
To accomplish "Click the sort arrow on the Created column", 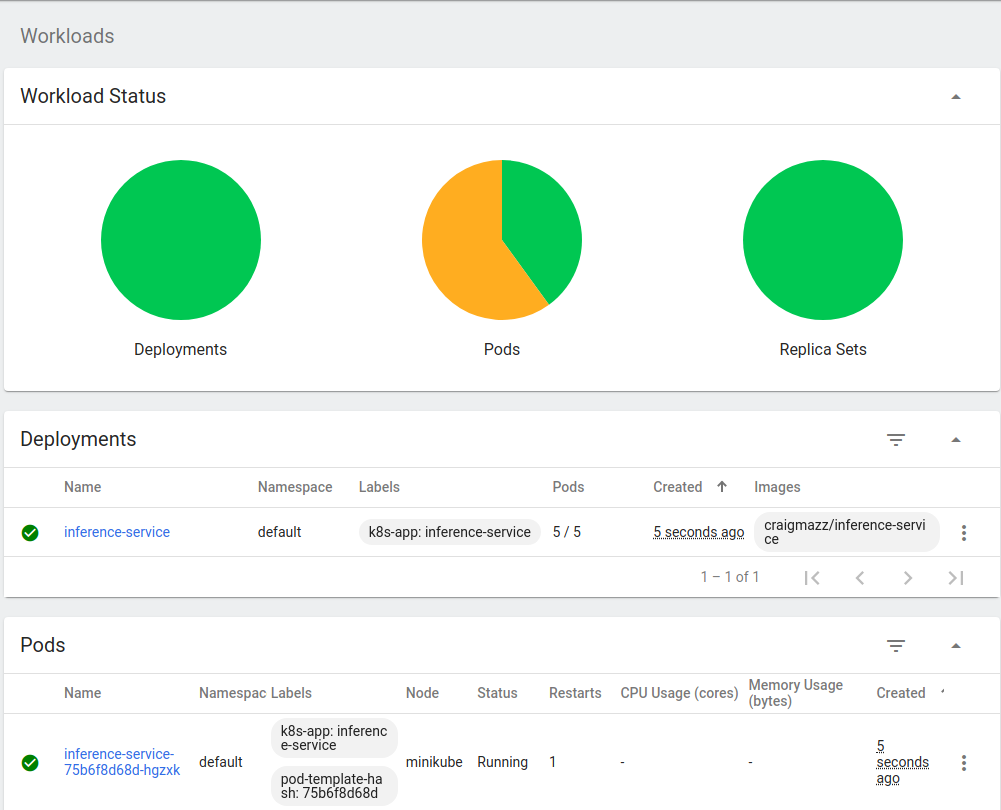I will 722,487.
